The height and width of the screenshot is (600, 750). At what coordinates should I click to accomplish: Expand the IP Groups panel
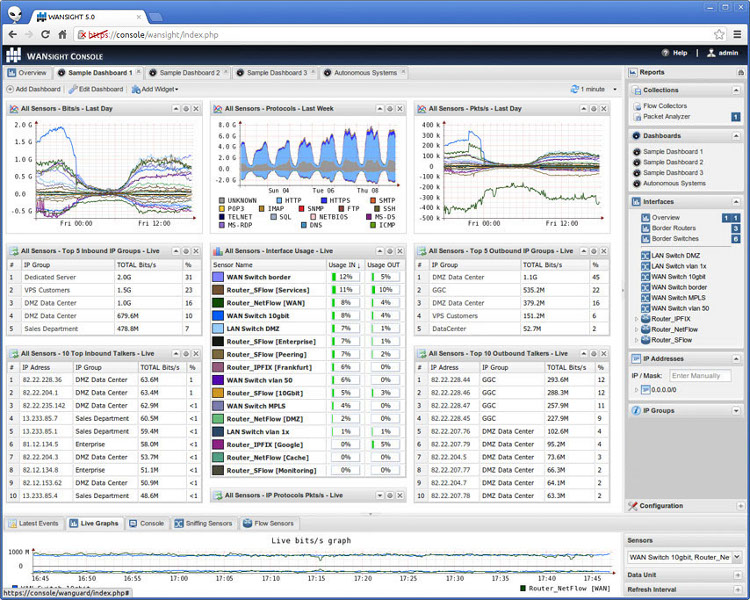pos(736,411)
